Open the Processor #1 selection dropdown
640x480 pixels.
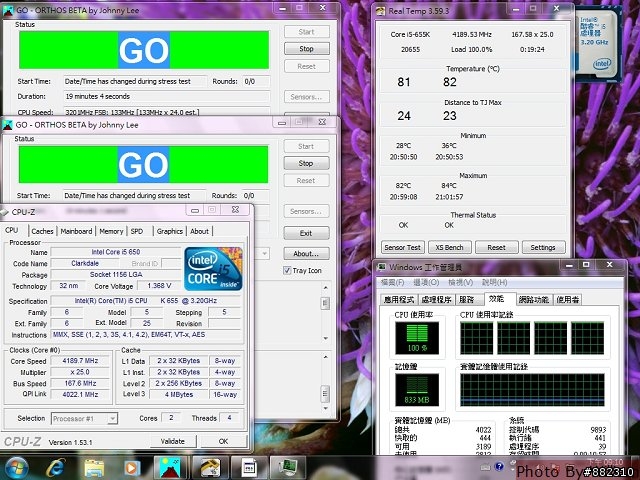113,418
